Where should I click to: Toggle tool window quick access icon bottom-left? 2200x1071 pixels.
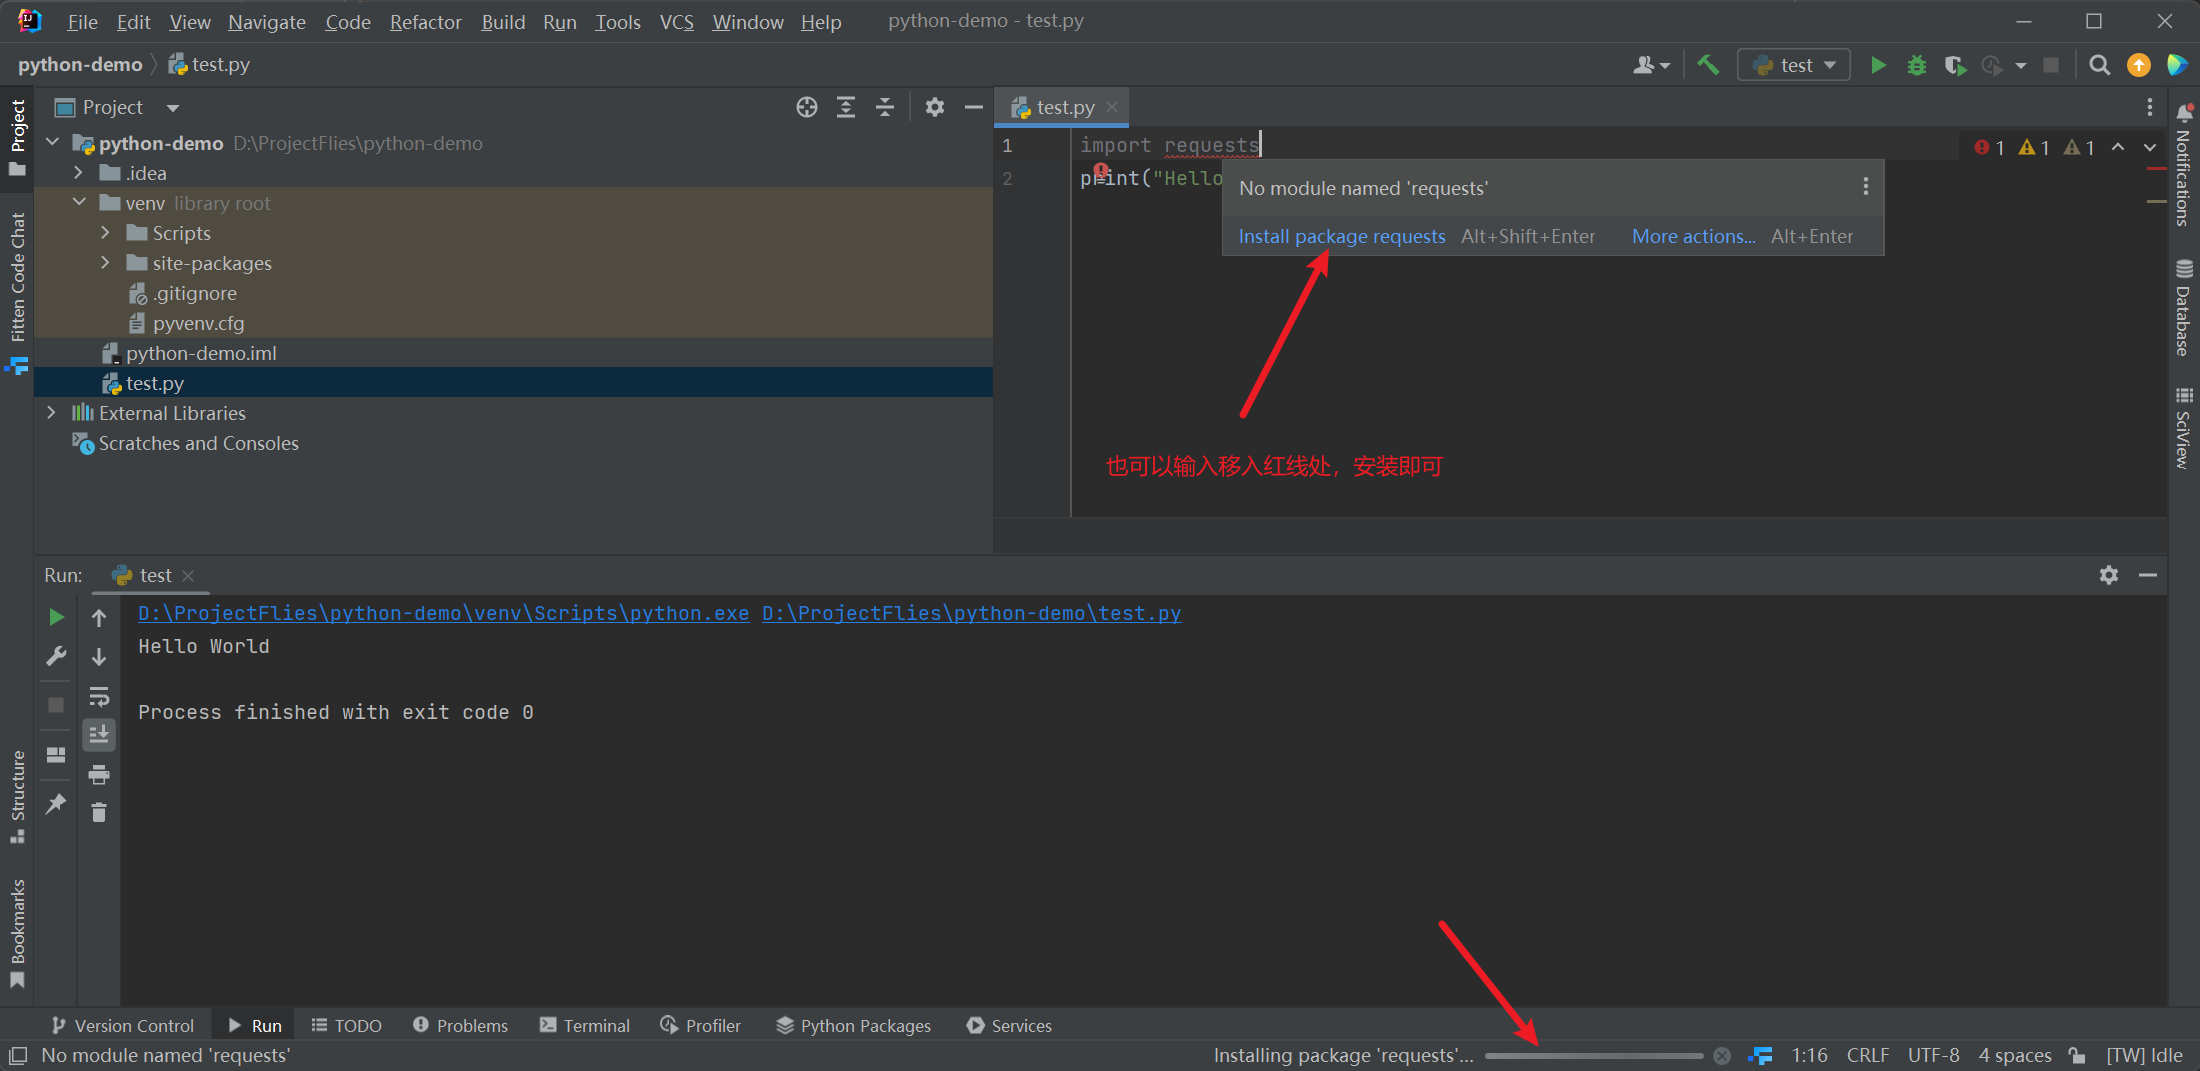pyautogui.click(x=17, y=1056)
